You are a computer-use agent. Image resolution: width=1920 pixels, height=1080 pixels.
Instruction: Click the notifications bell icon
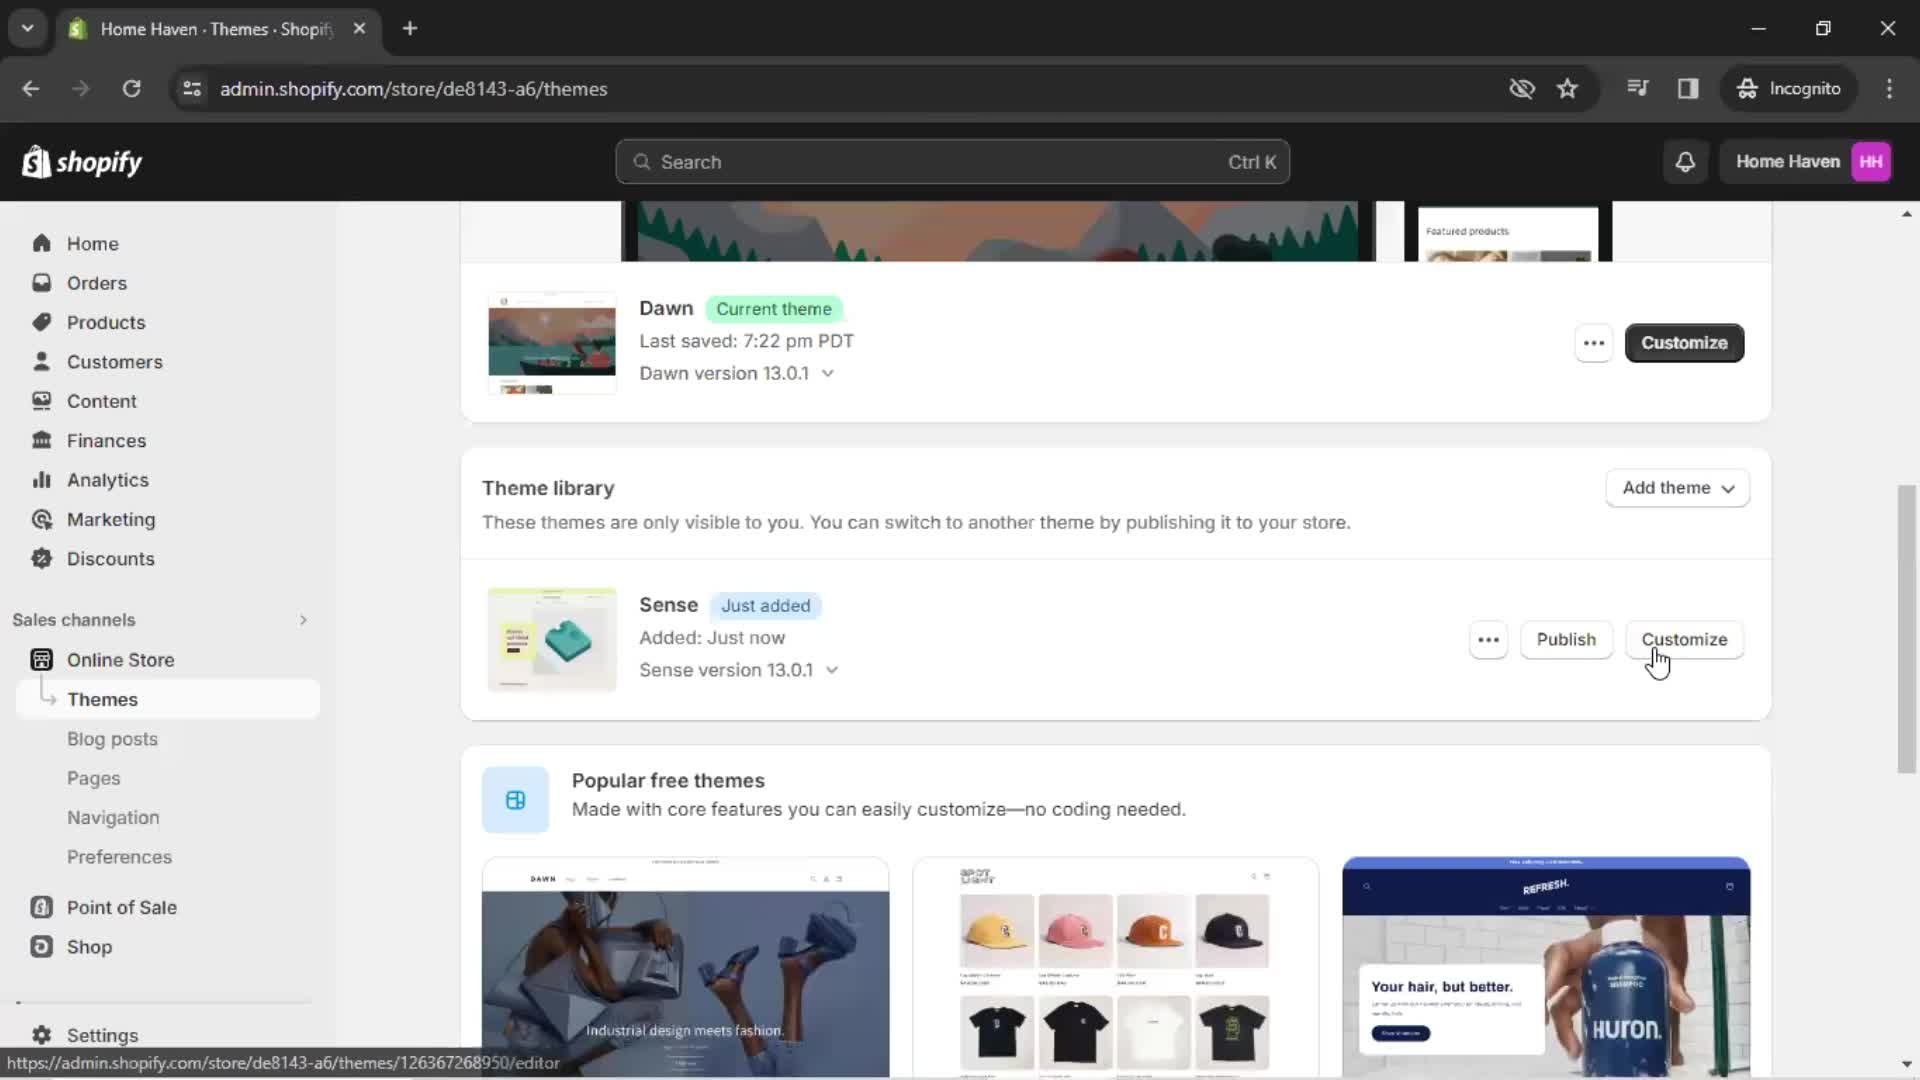click(1685, 161)
